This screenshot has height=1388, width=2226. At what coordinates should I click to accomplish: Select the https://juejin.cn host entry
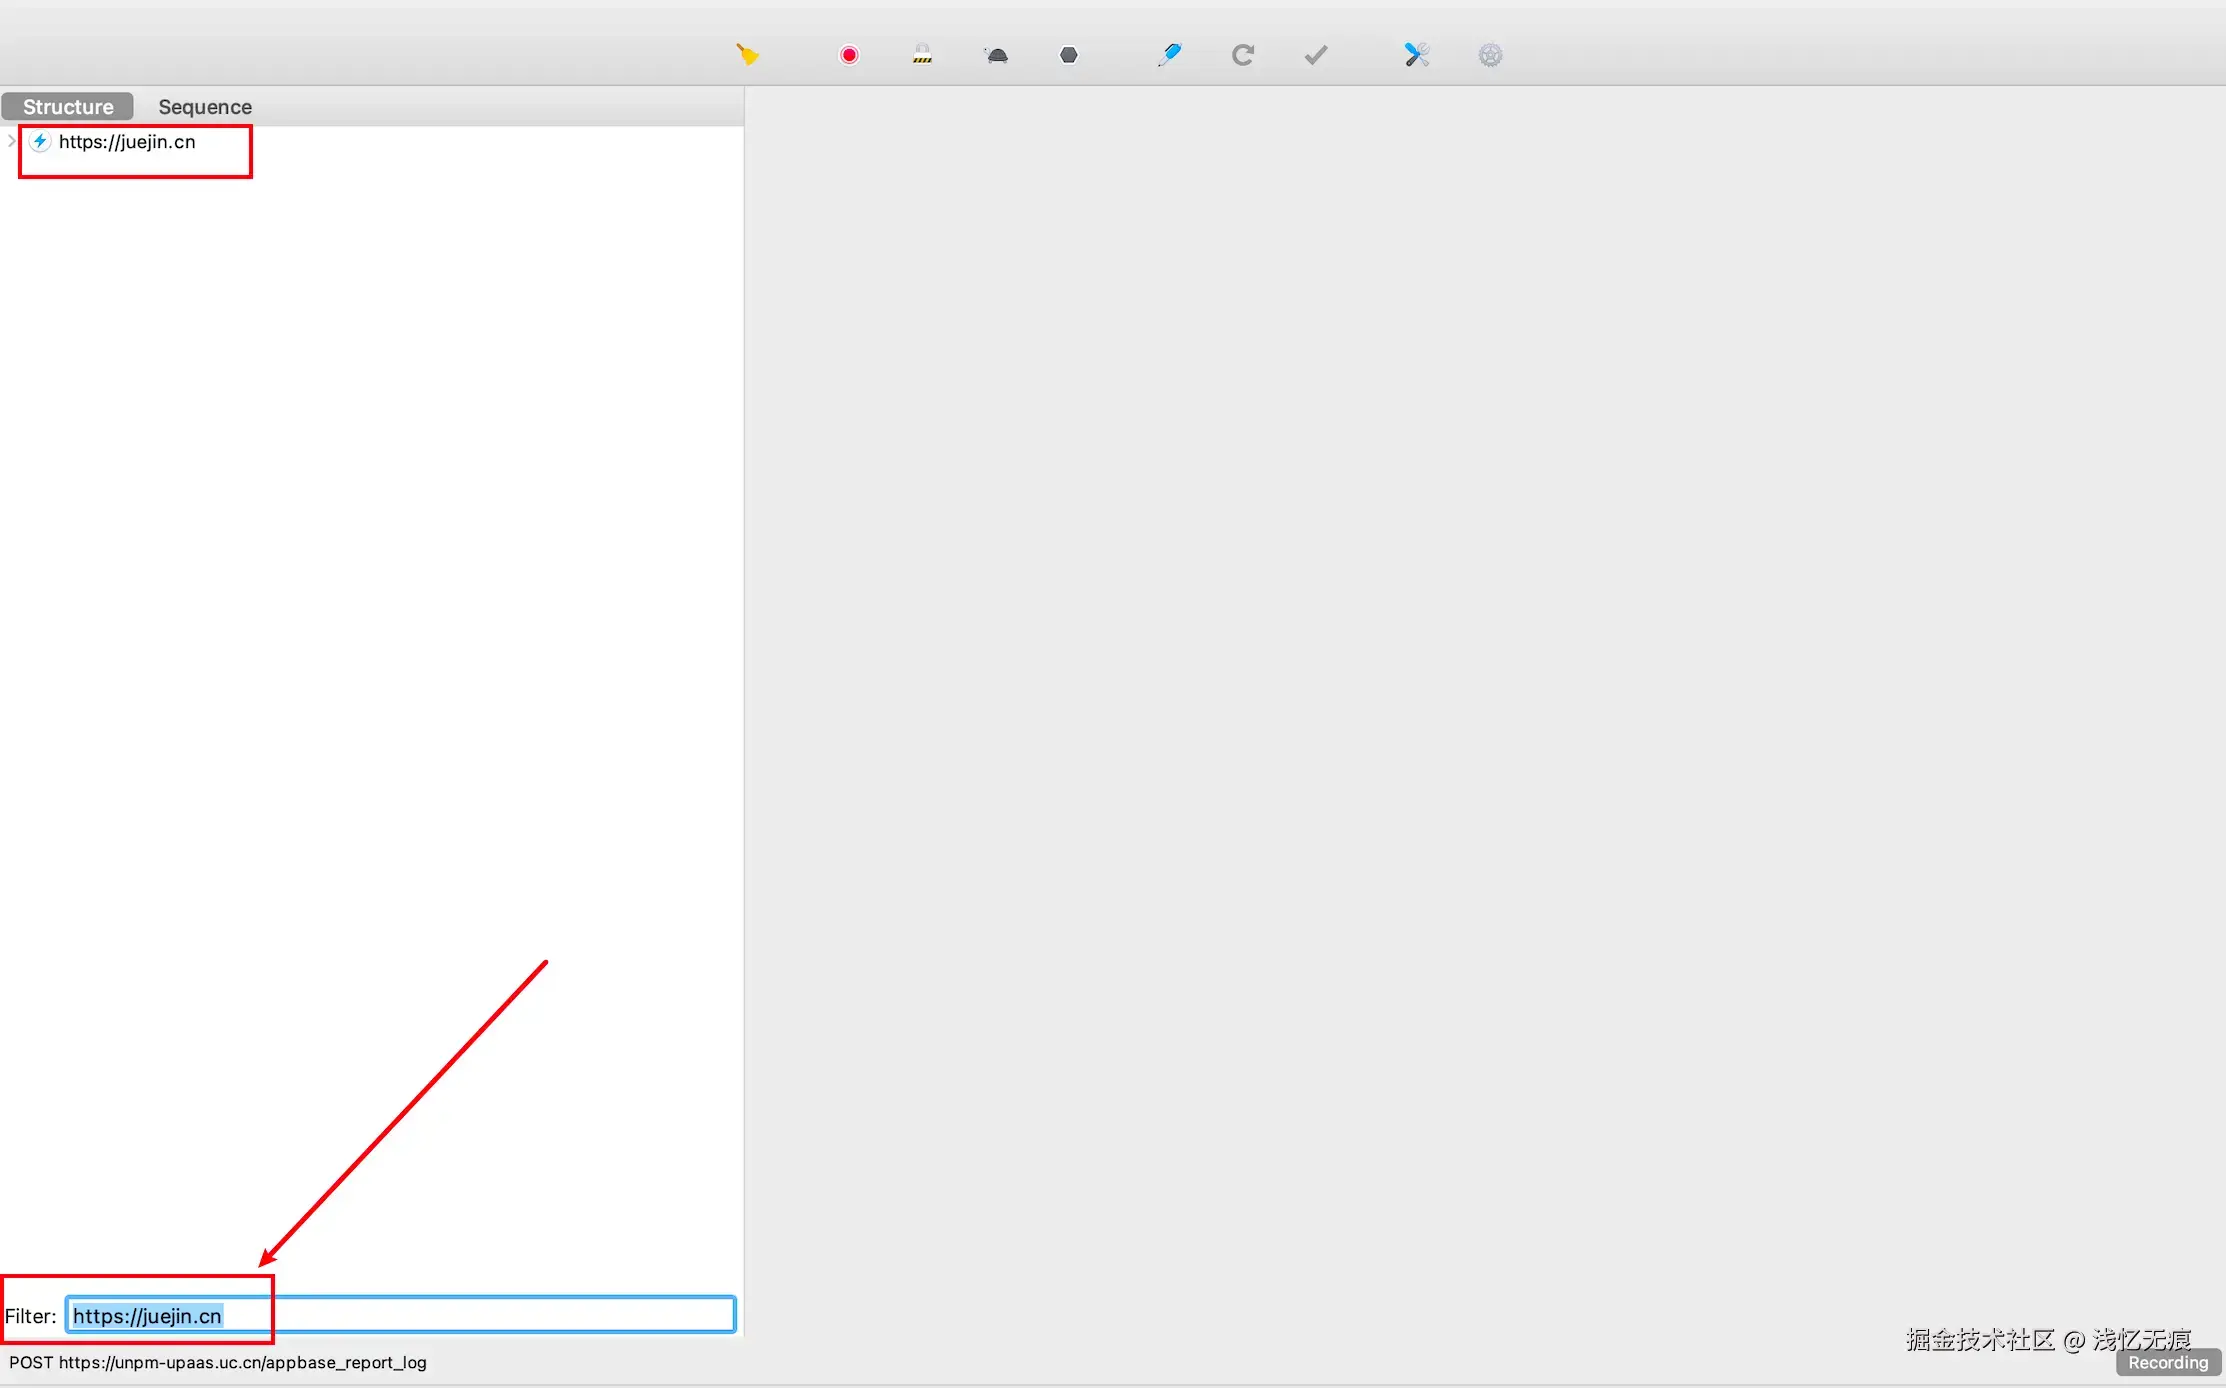[127, 142]
